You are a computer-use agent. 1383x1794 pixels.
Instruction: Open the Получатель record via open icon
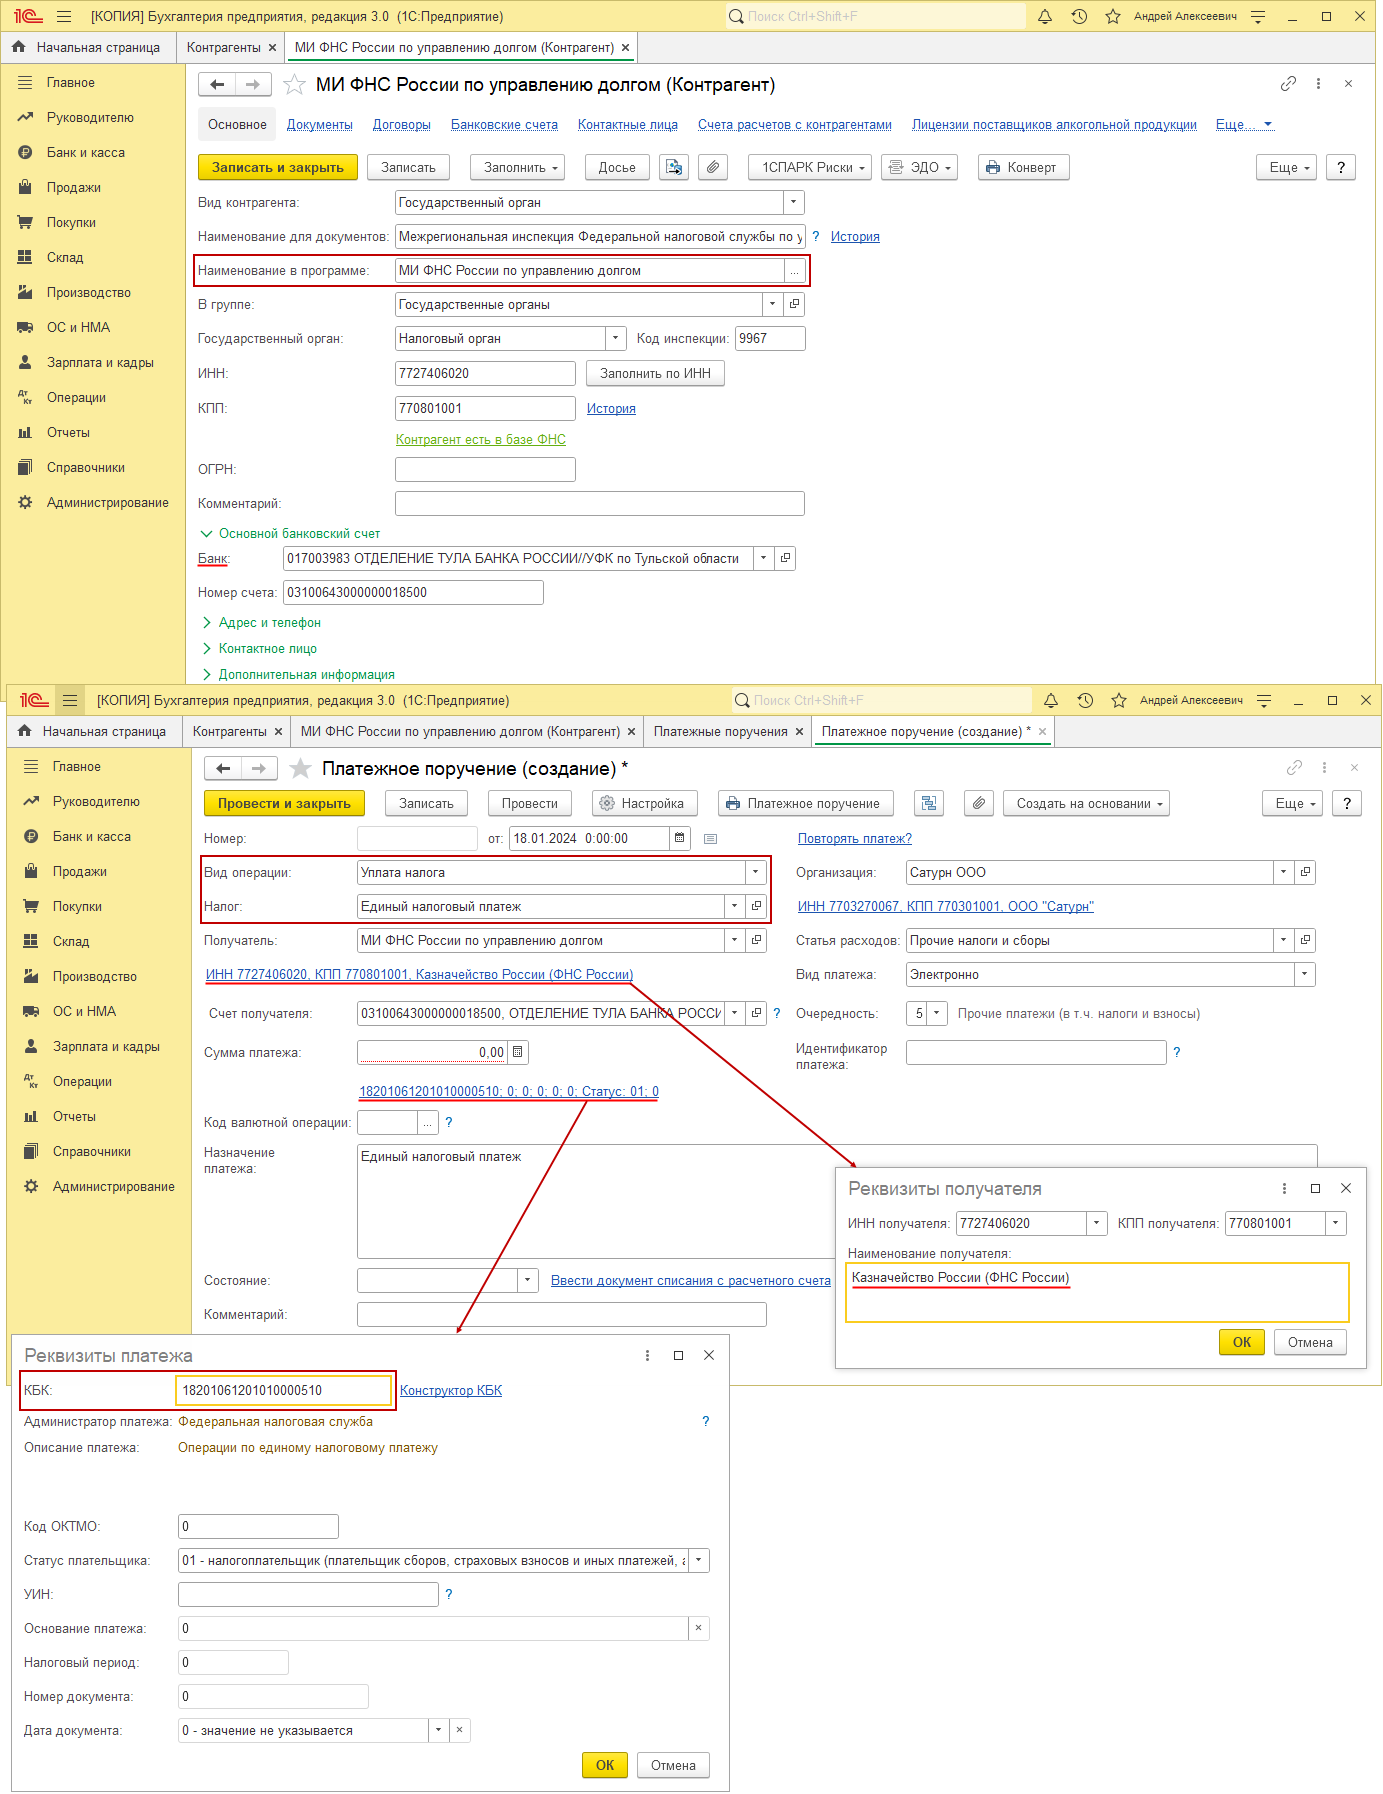pyautogui.click(x=757, y=941)
